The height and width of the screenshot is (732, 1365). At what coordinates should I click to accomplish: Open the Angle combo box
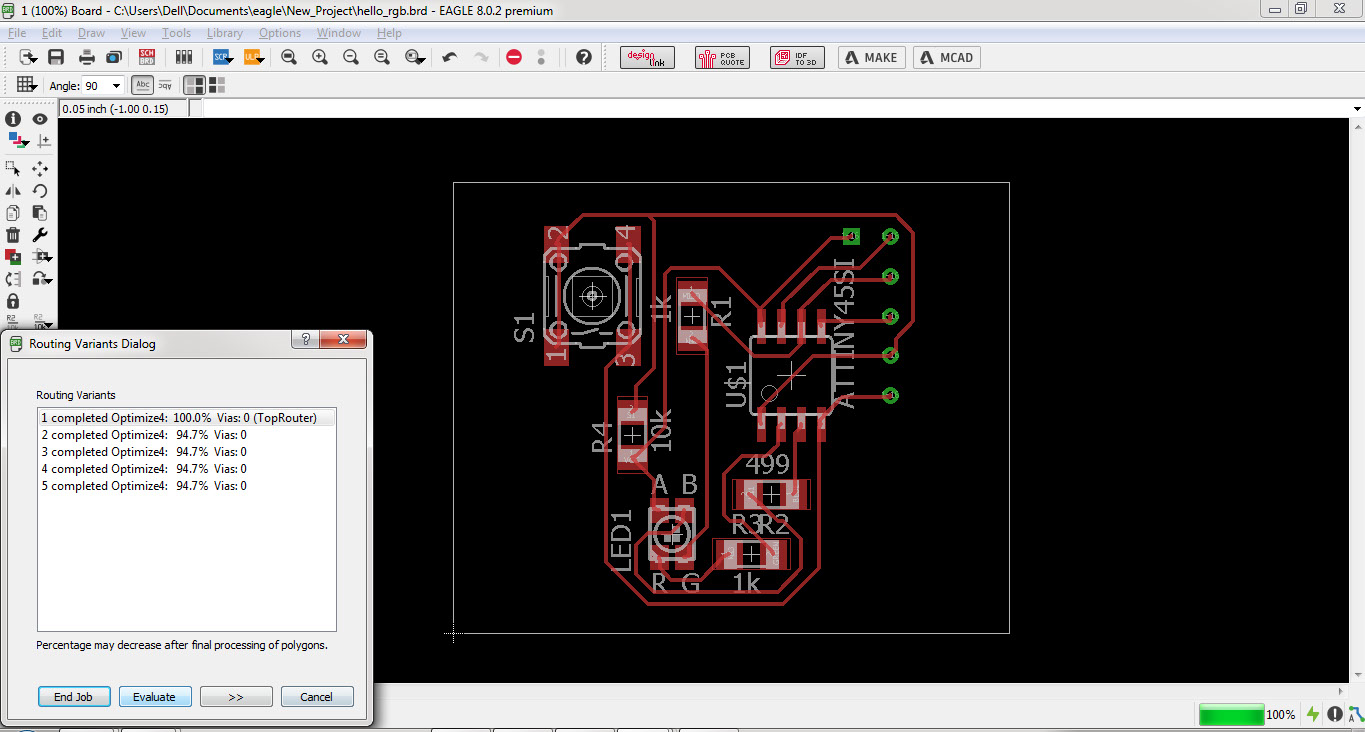[103, 86]
